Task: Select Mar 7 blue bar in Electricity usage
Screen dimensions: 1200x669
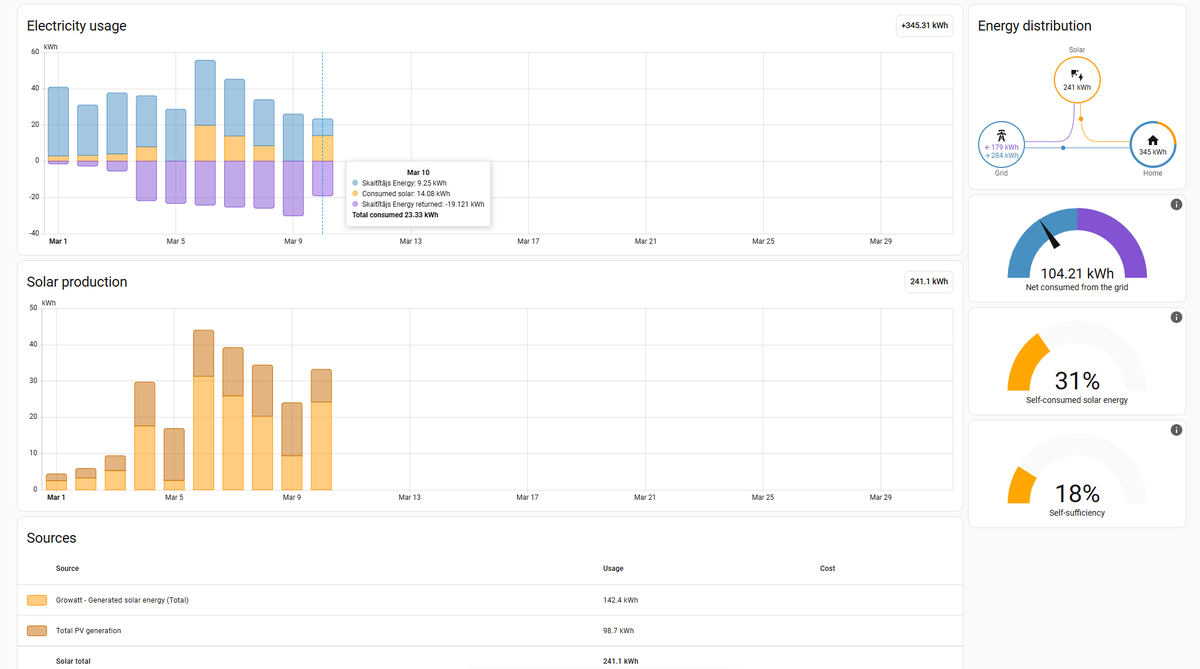Action: pos(234,108)
